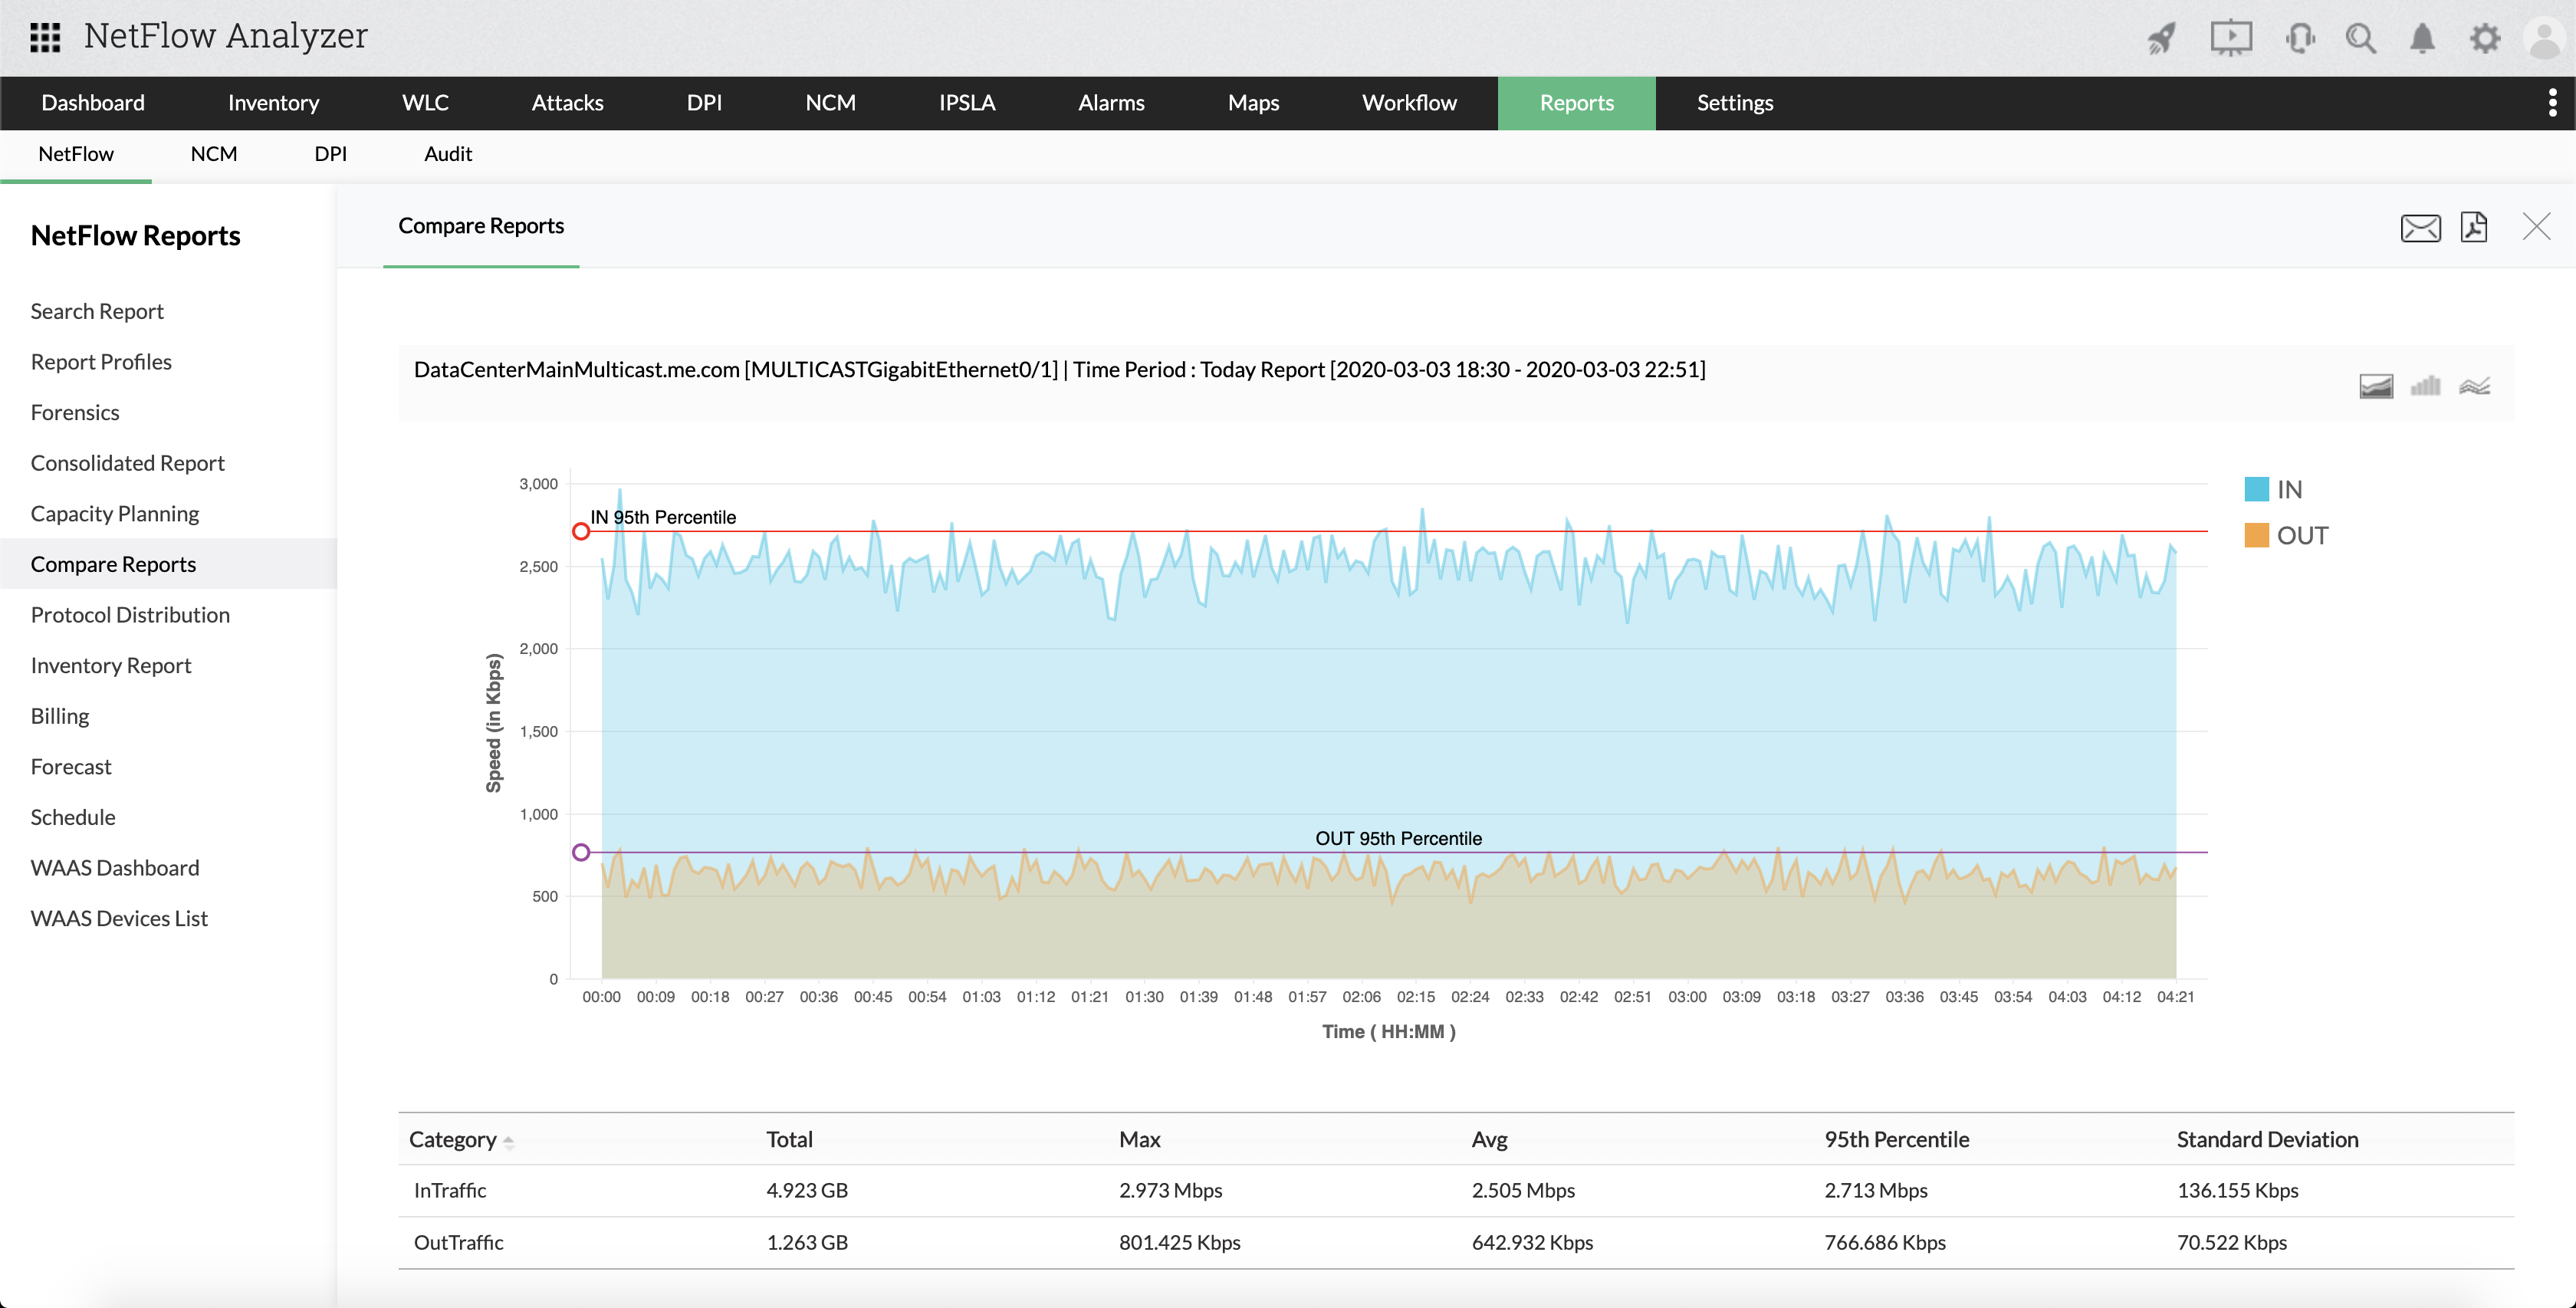Viewport: 2576px width, 1308px height.
Task: Email this compare report
Action: coord(2420,228)
